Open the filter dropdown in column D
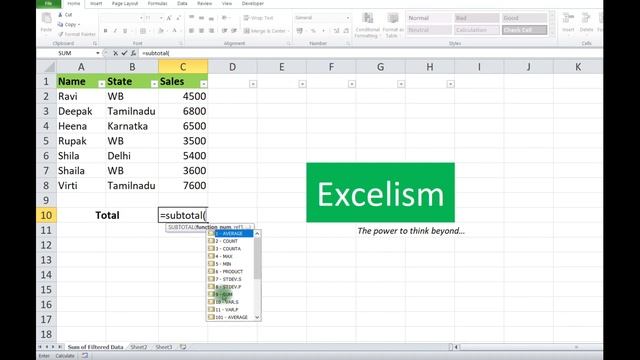 (253, 84)
